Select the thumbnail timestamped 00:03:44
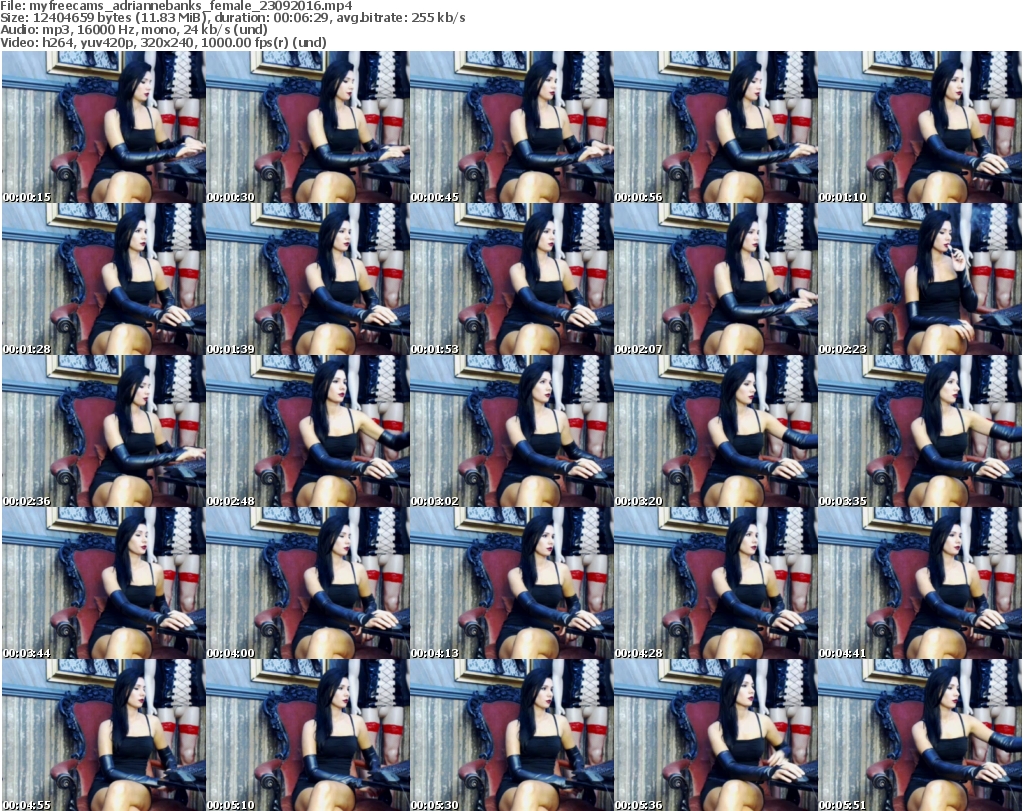 coord(104,583)
